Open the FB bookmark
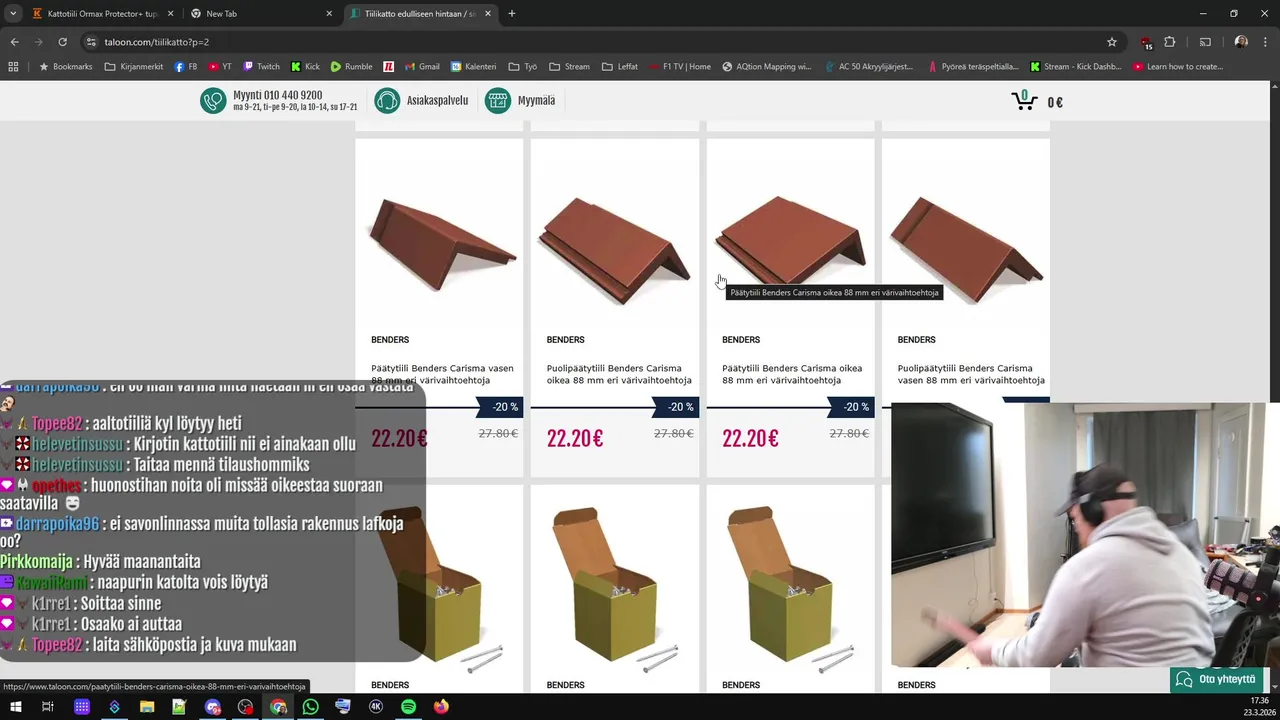 pos(185,67)
